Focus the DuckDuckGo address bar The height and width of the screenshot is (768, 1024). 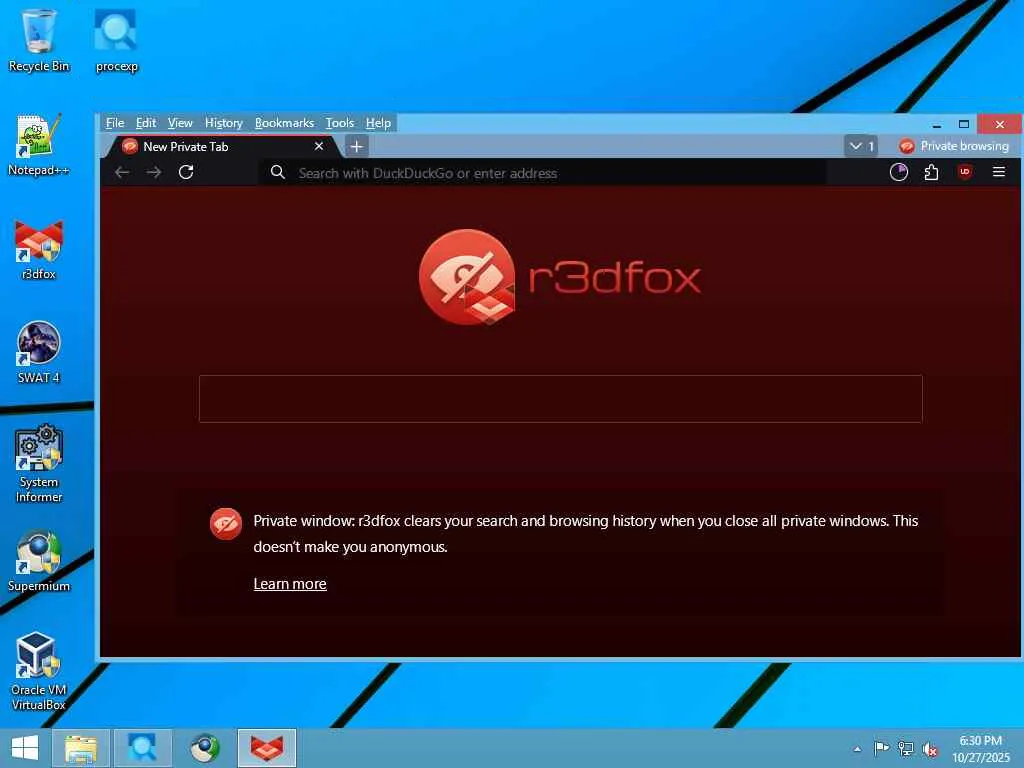tap(542, 173)
